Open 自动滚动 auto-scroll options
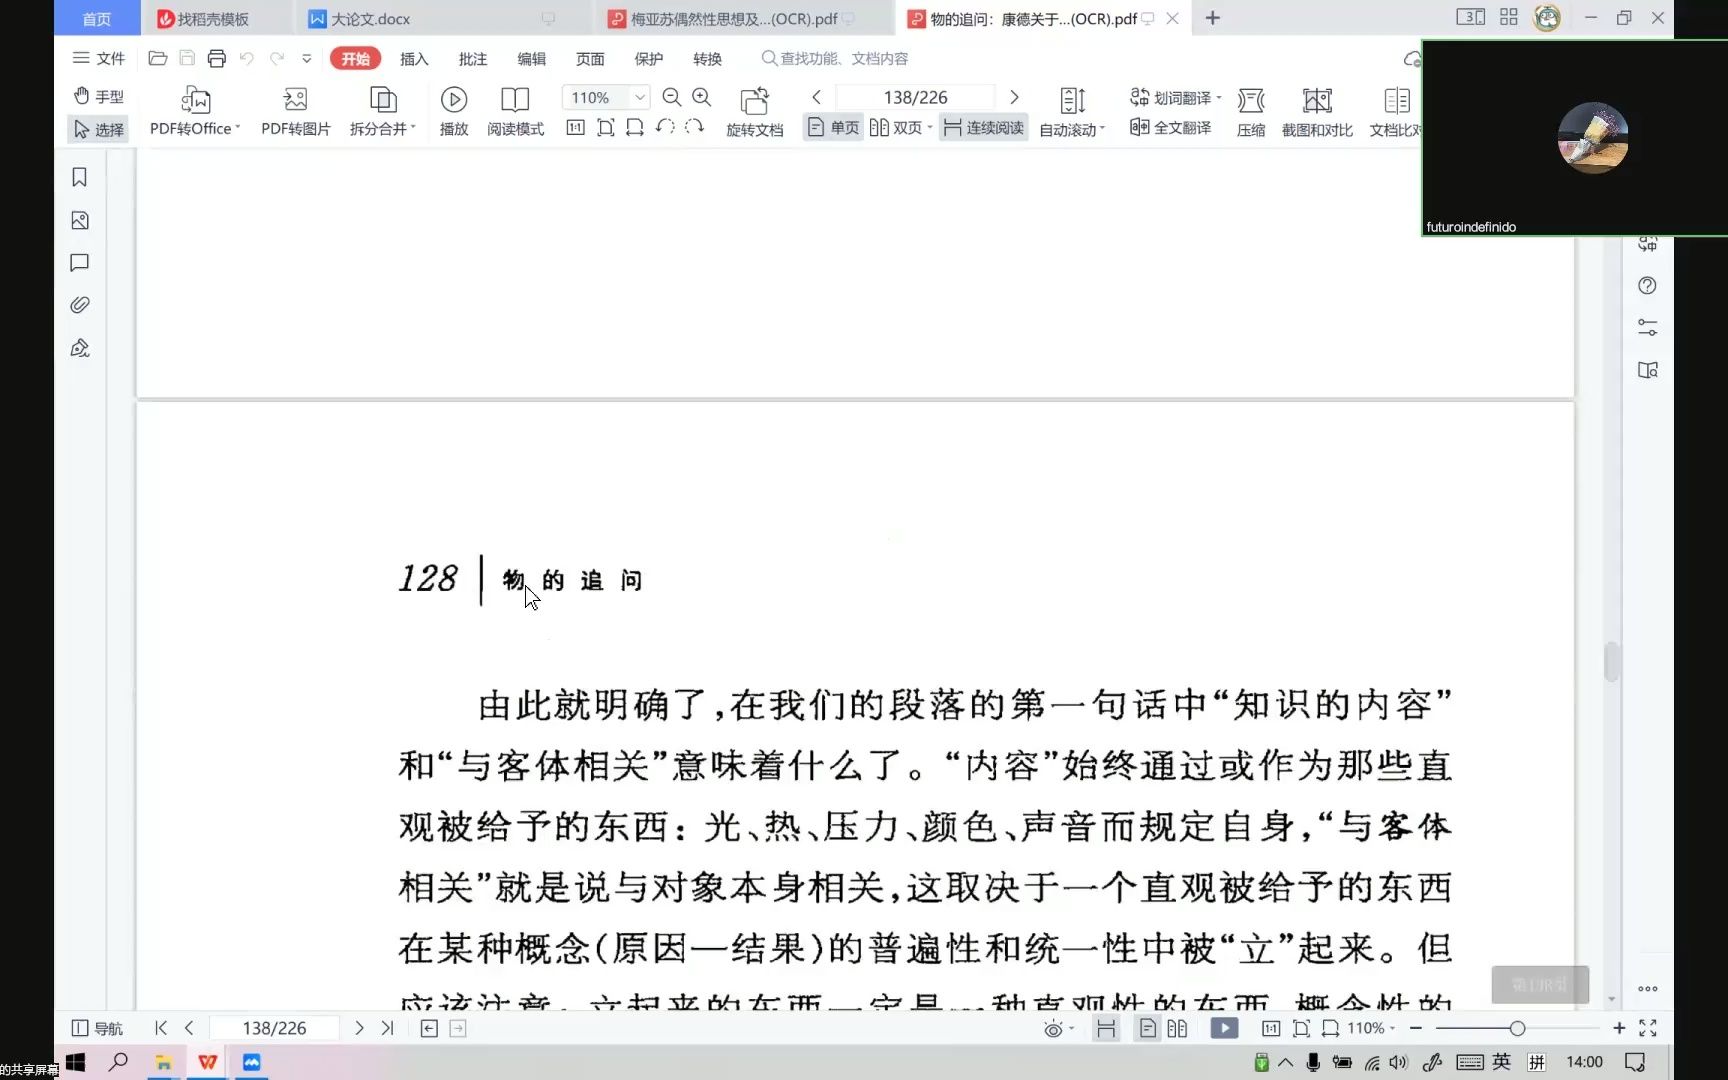Screen dimensions: 1728x1080 pos(1072,111)
